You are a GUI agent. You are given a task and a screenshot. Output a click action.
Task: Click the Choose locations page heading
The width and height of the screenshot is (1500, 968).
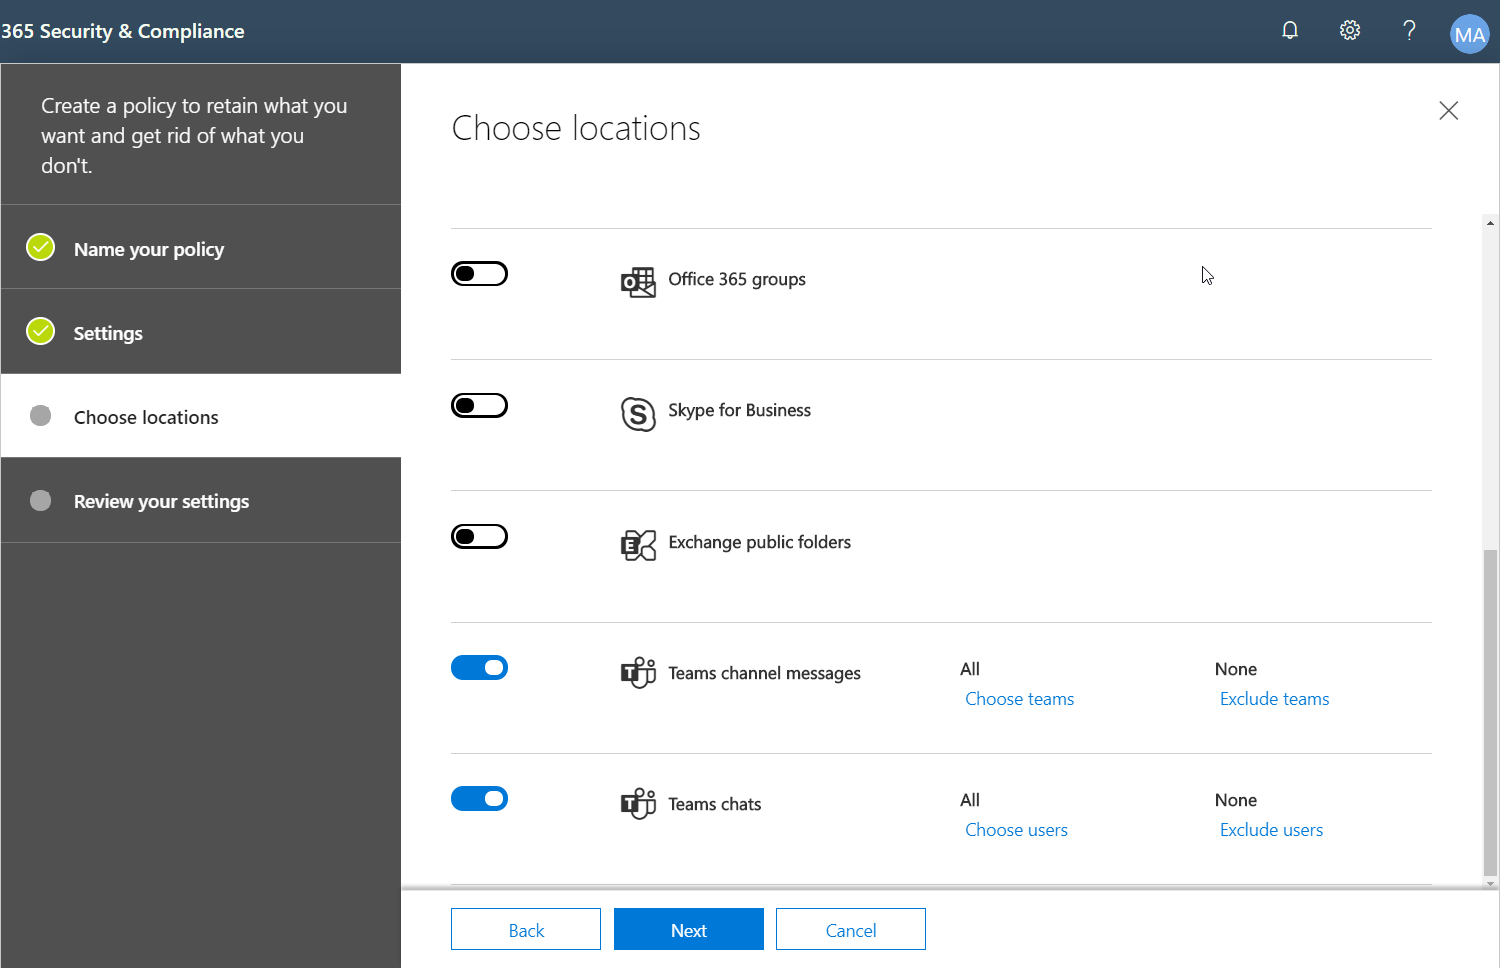[x=576, y=128]
